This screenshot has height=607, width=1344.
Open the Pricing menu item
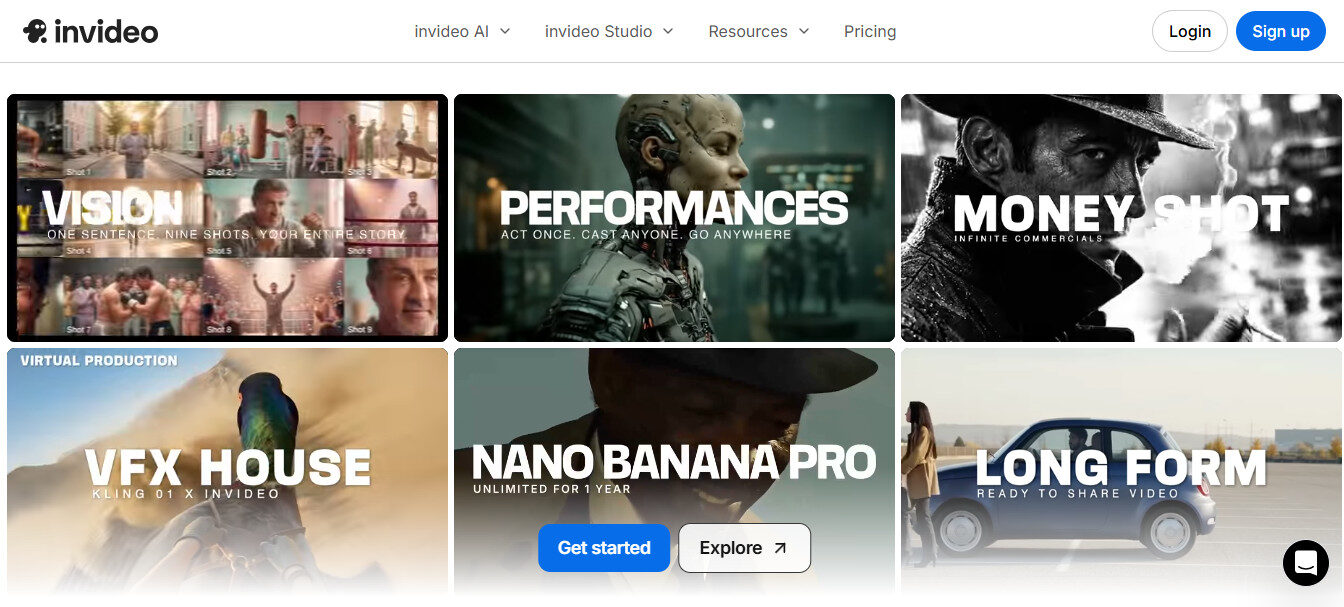(870, 31)
